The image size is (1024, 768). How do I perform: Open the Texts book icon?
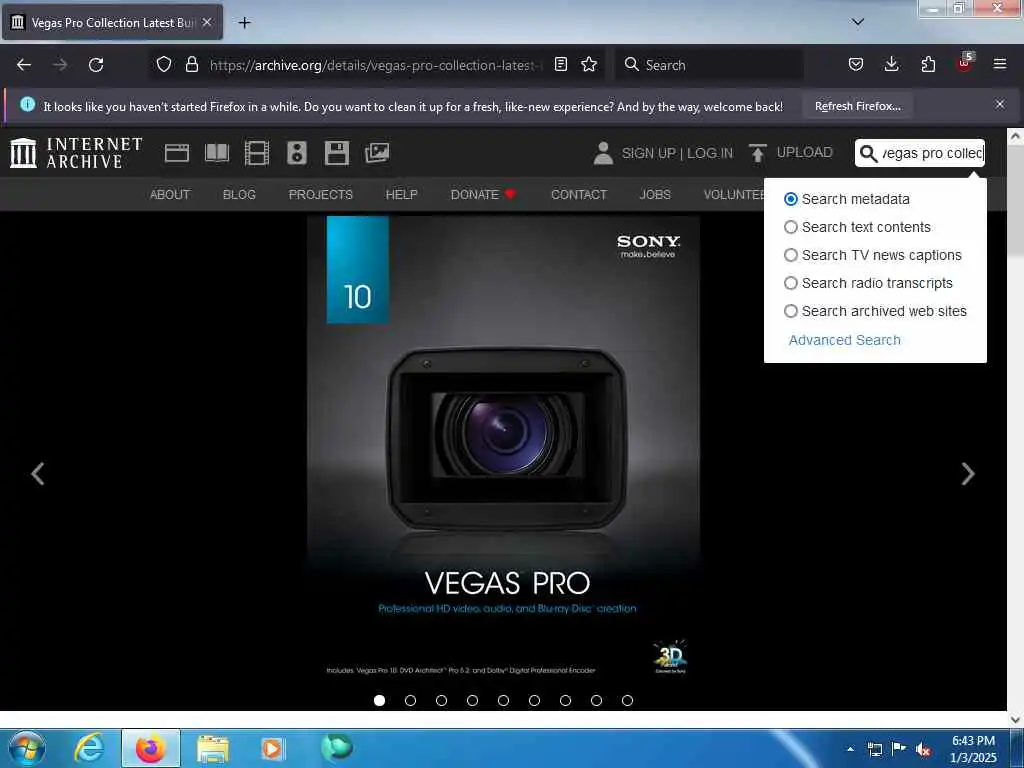pos(217,153)
